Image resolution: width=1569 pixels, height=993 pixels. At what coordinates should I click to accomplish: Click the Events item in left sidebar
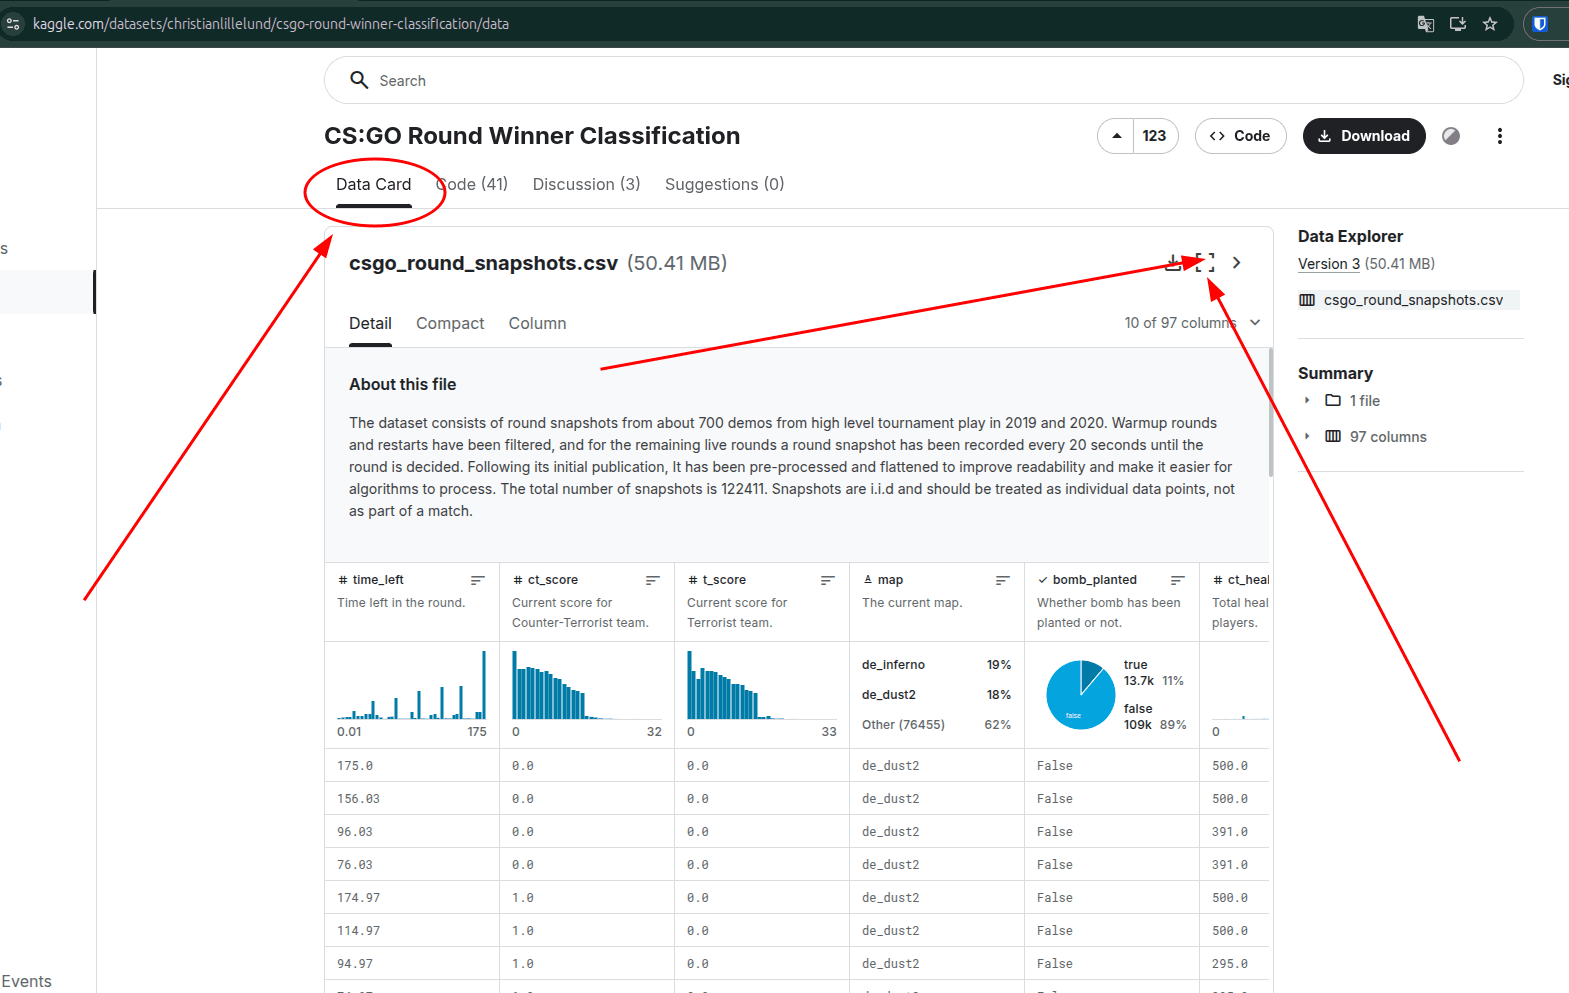(26, 982)
